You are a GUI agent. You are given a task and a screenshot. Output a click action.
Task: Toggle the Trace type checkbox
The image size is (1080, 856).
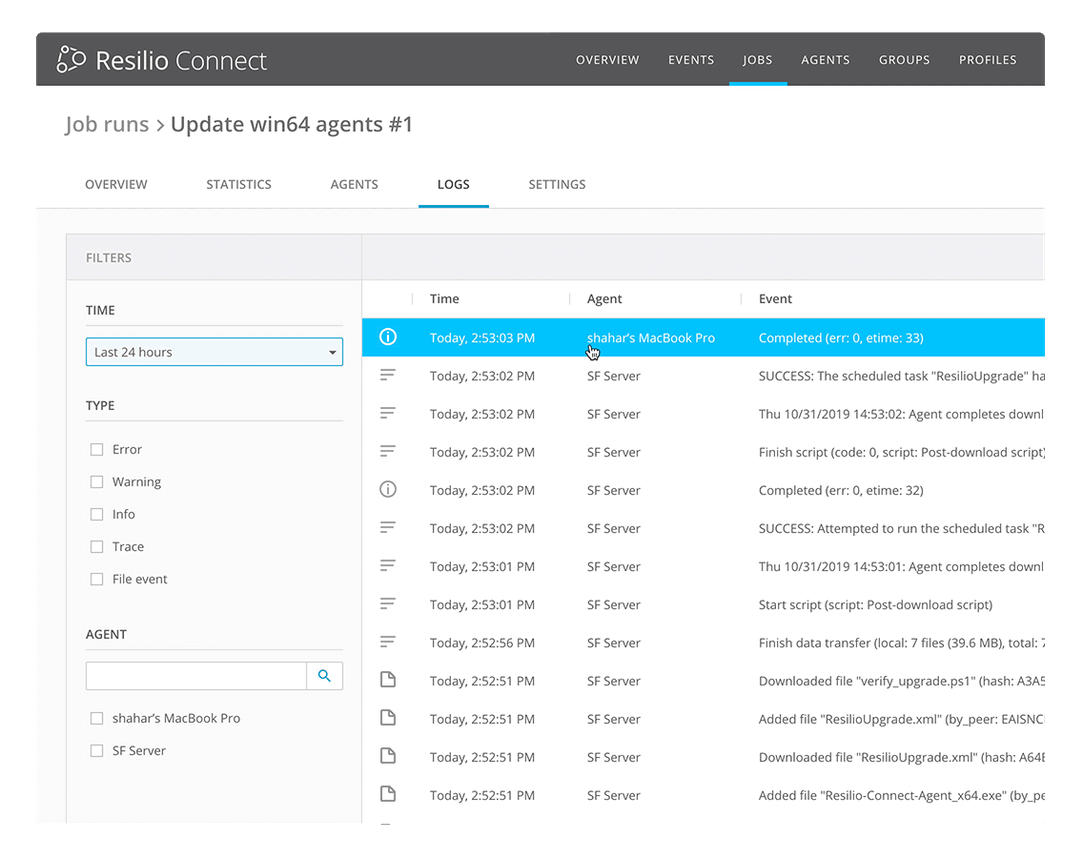pos(96,547)
